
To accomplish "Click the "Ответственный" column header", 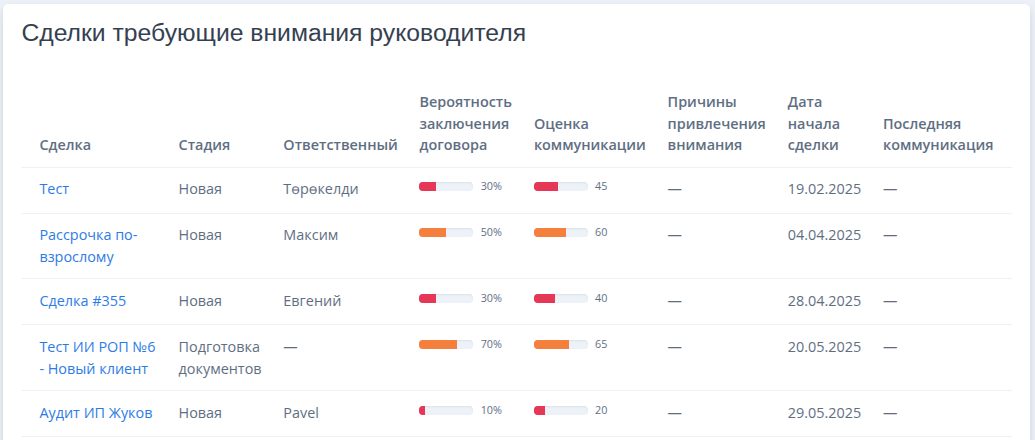I will point(341,145).
